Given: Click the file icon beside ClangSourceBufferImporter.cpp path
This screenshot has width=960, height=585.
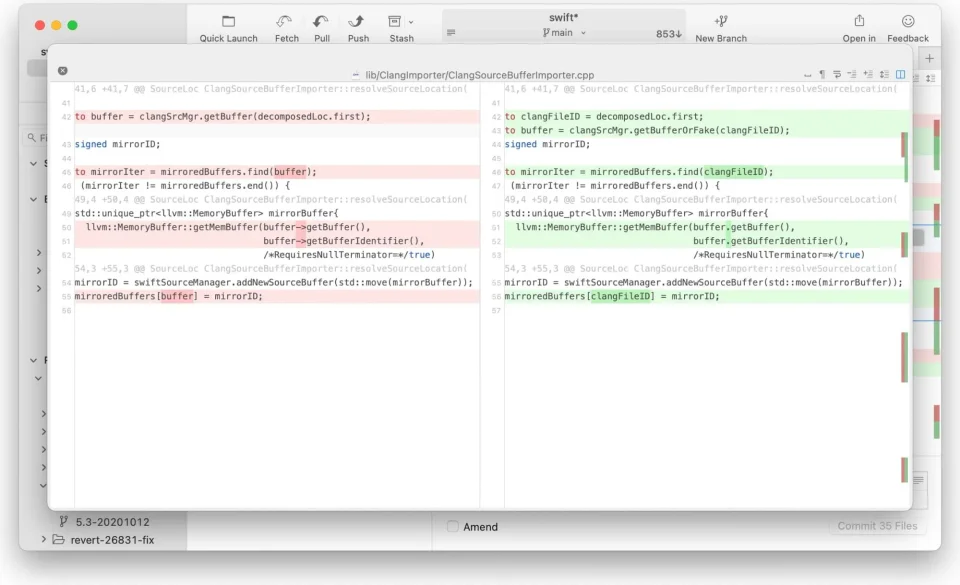Looking at the screenshot, I should pyautogui.click(x=356, y=75).
